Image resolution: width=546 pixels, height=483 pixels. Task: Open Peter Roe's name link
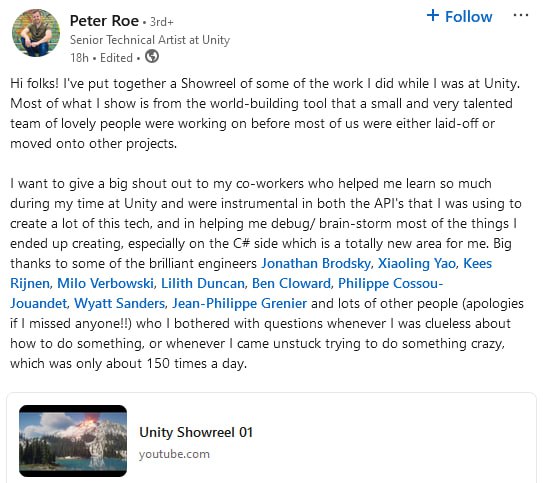click(104, 21)
